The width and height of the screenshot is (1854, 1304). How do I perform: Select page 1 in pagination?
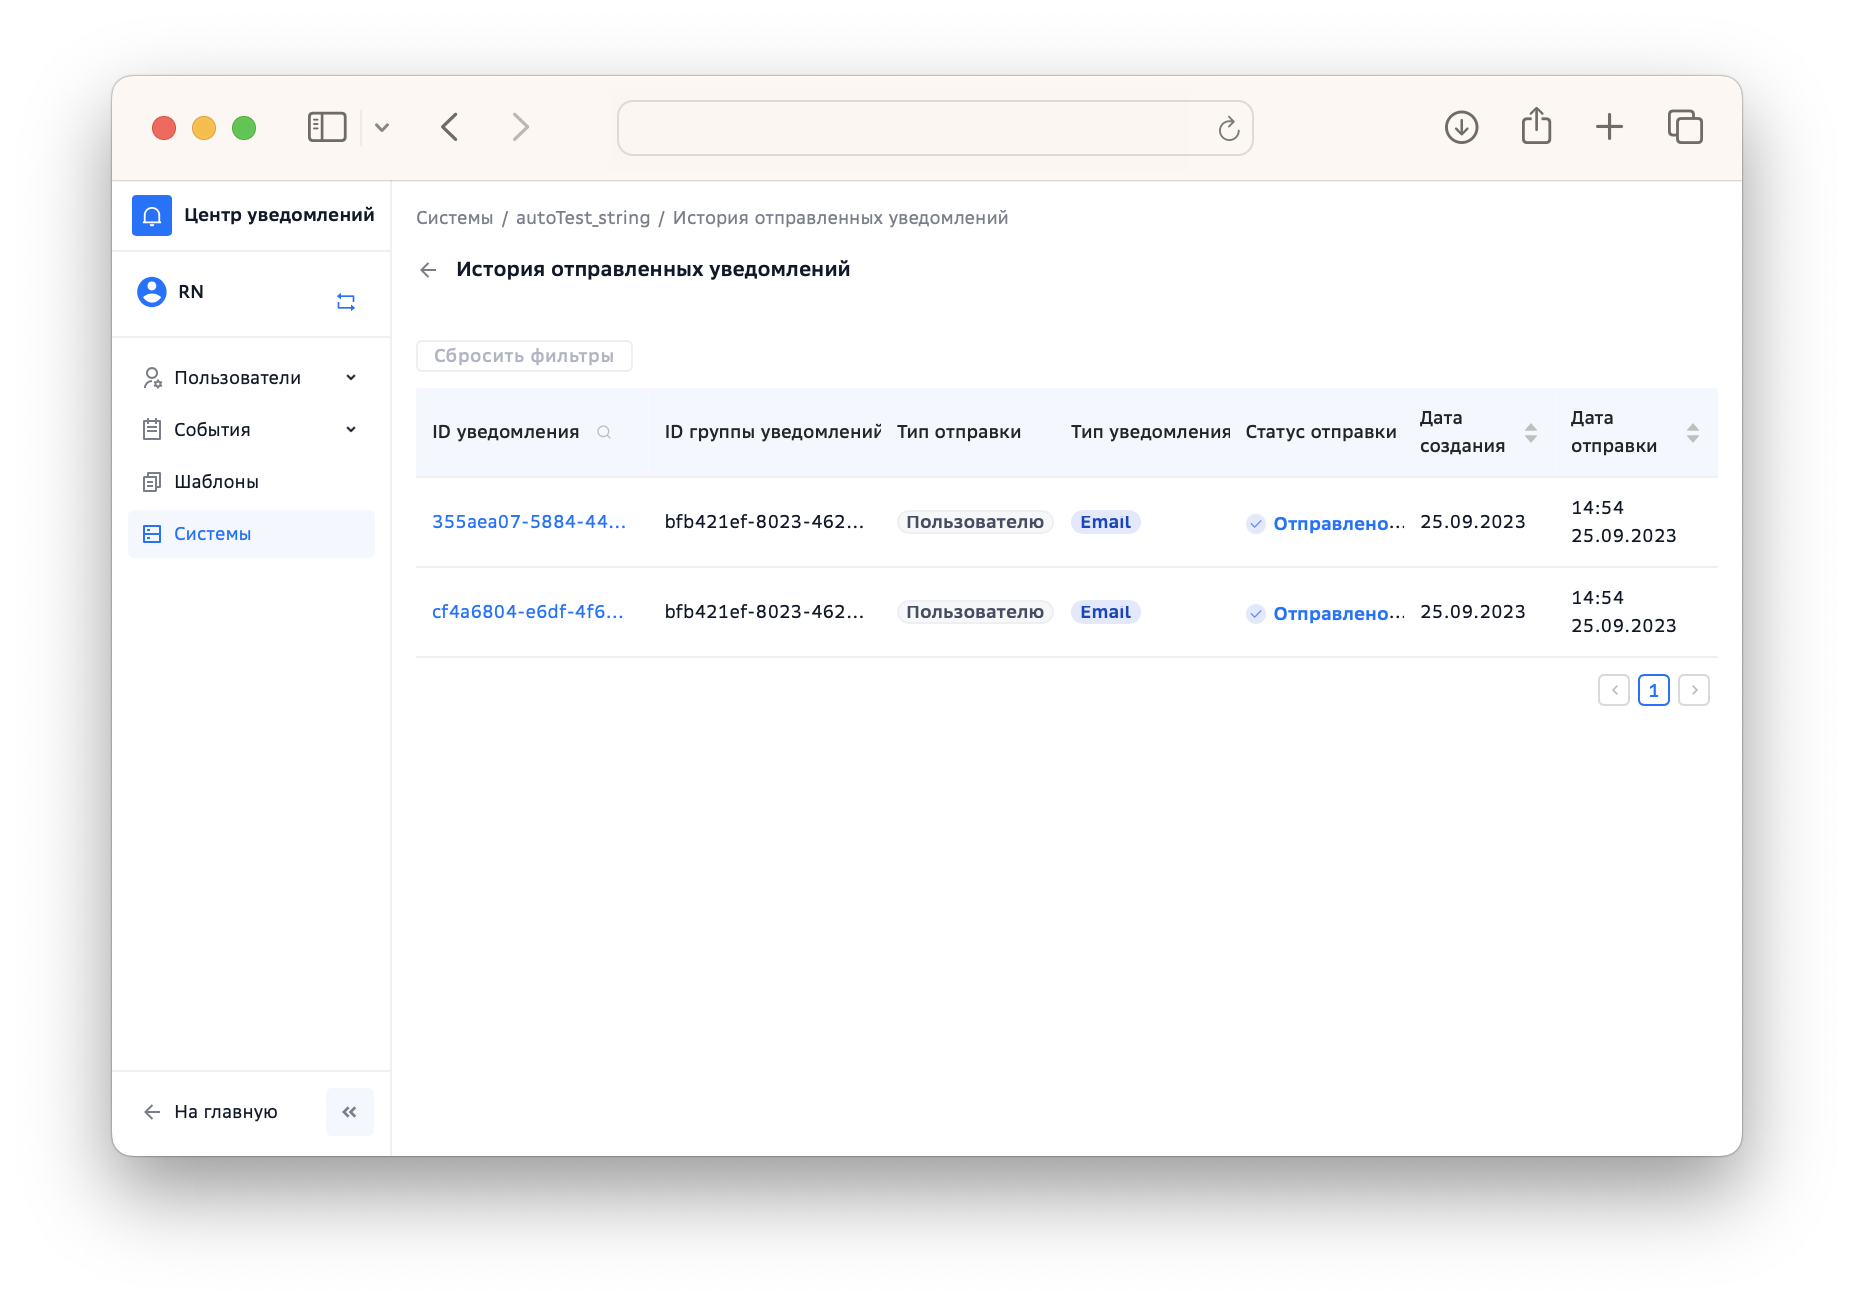pos(1654,690)
